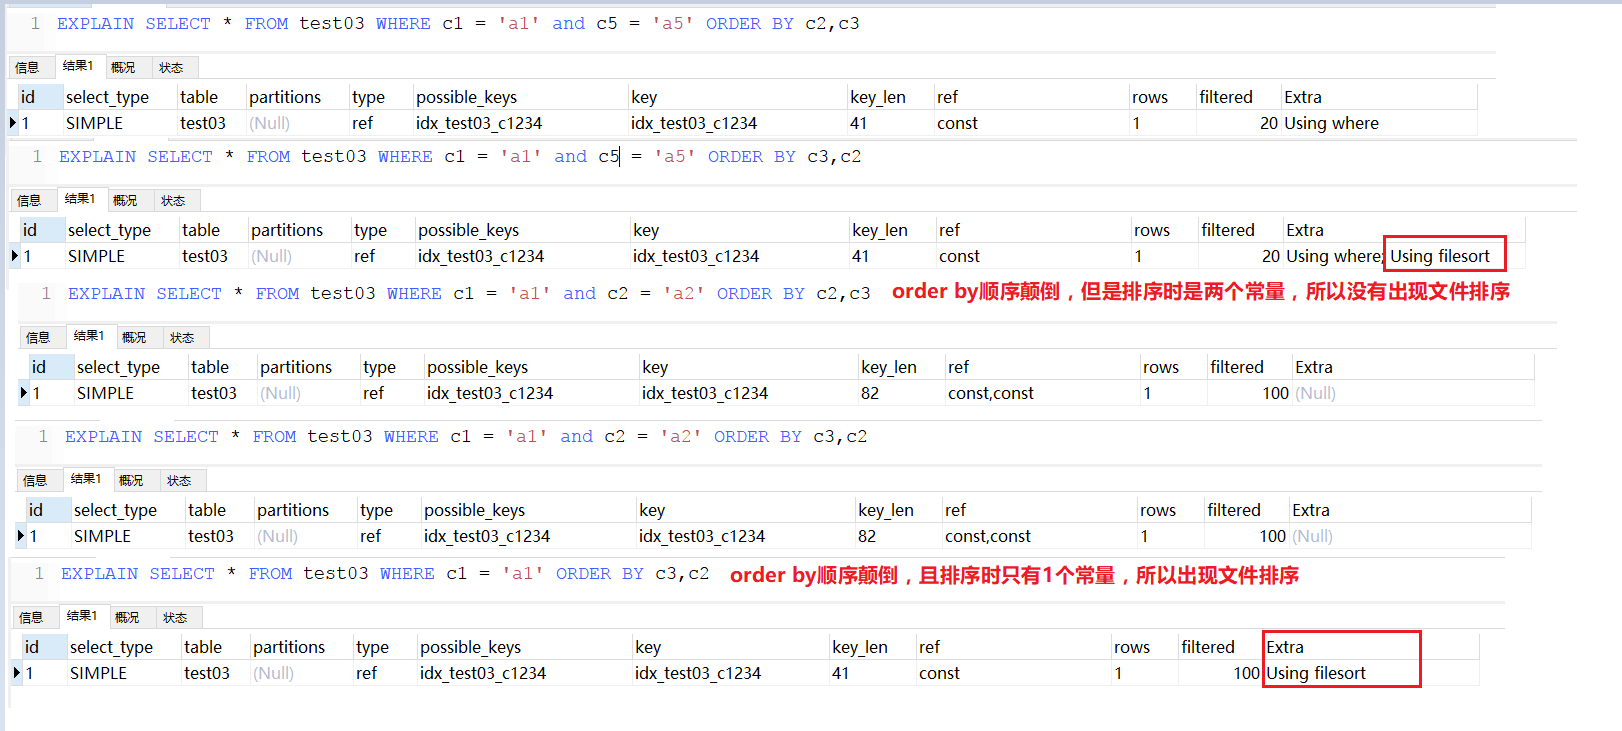Image resolution: width=1622 pixels, height=731 pixels.
Task: Click filtered header in third result grid
Action: [1248, 367]
